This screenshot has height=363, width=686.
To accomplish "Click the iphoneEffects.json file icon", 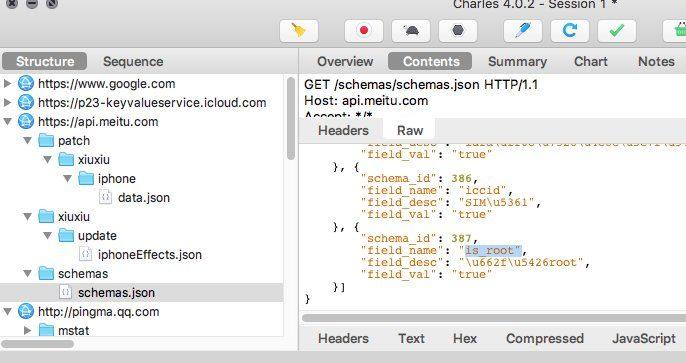I will tap(86, 255).
